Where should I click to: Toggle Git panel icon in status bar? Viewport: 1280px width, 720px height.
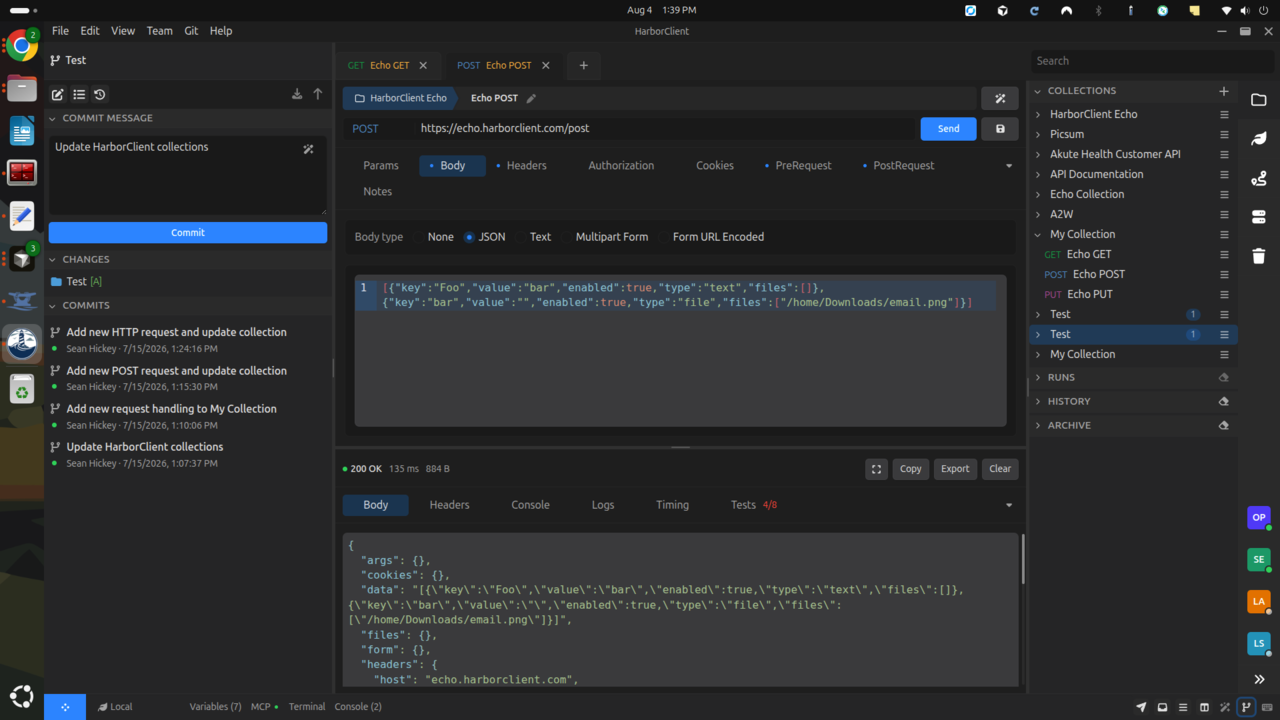pyautogui.click(x=1246, y=707)
